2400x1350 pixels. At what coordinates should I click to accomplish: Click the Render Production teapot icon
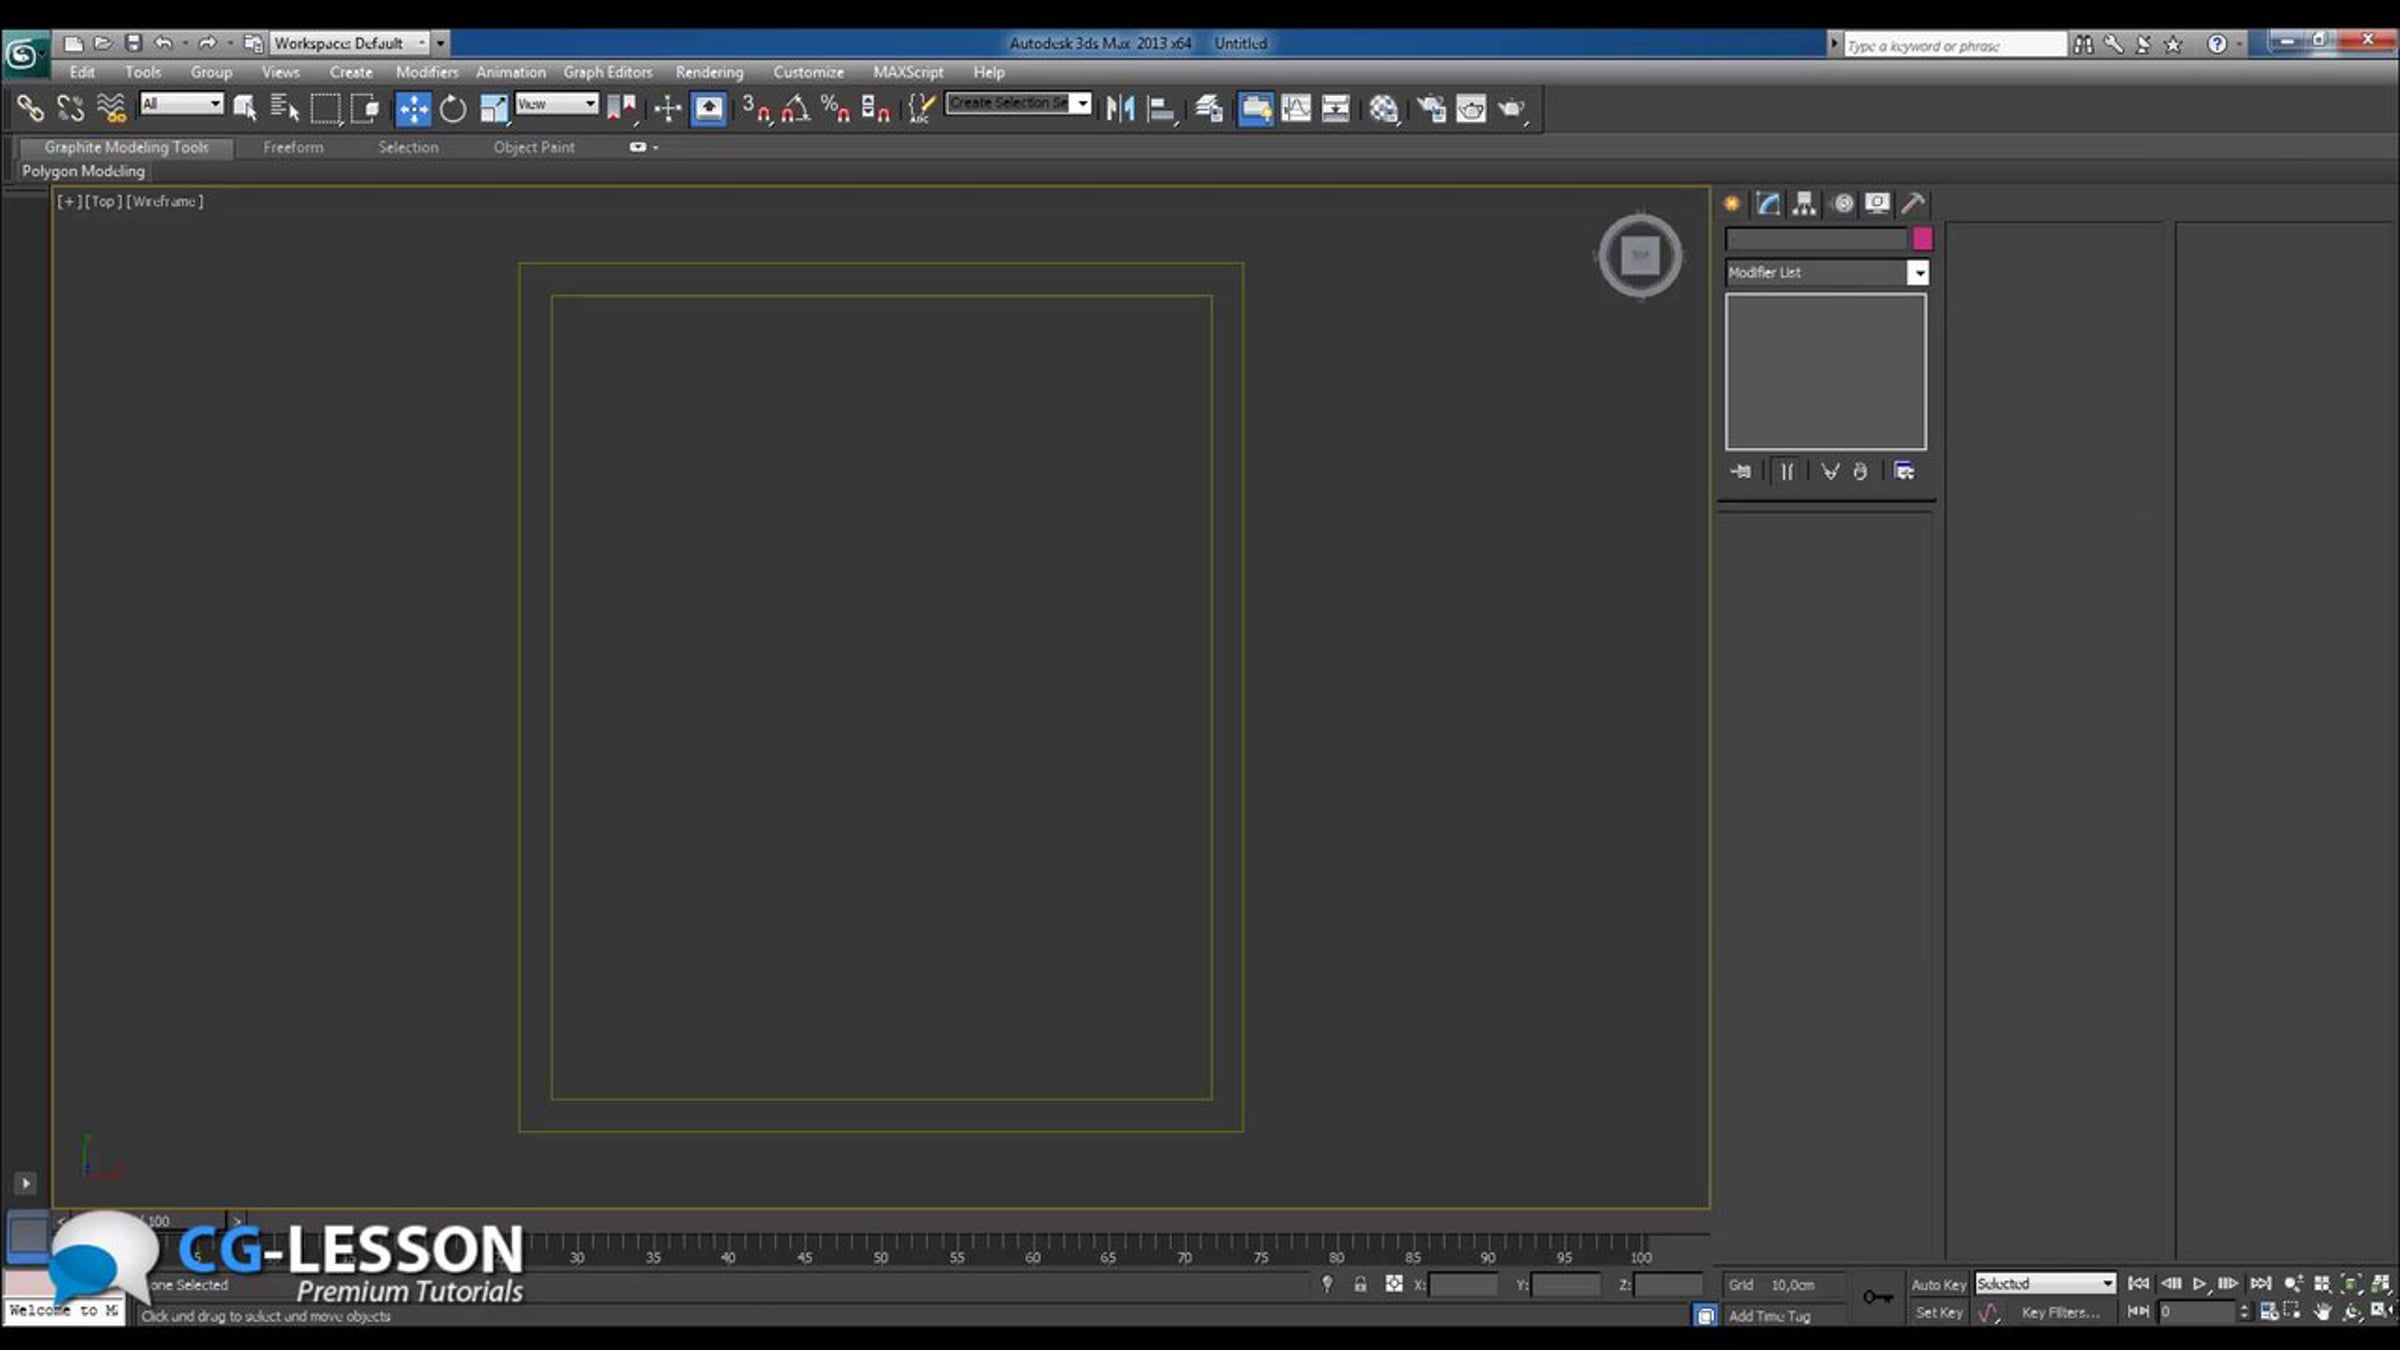click(1511, 109)
